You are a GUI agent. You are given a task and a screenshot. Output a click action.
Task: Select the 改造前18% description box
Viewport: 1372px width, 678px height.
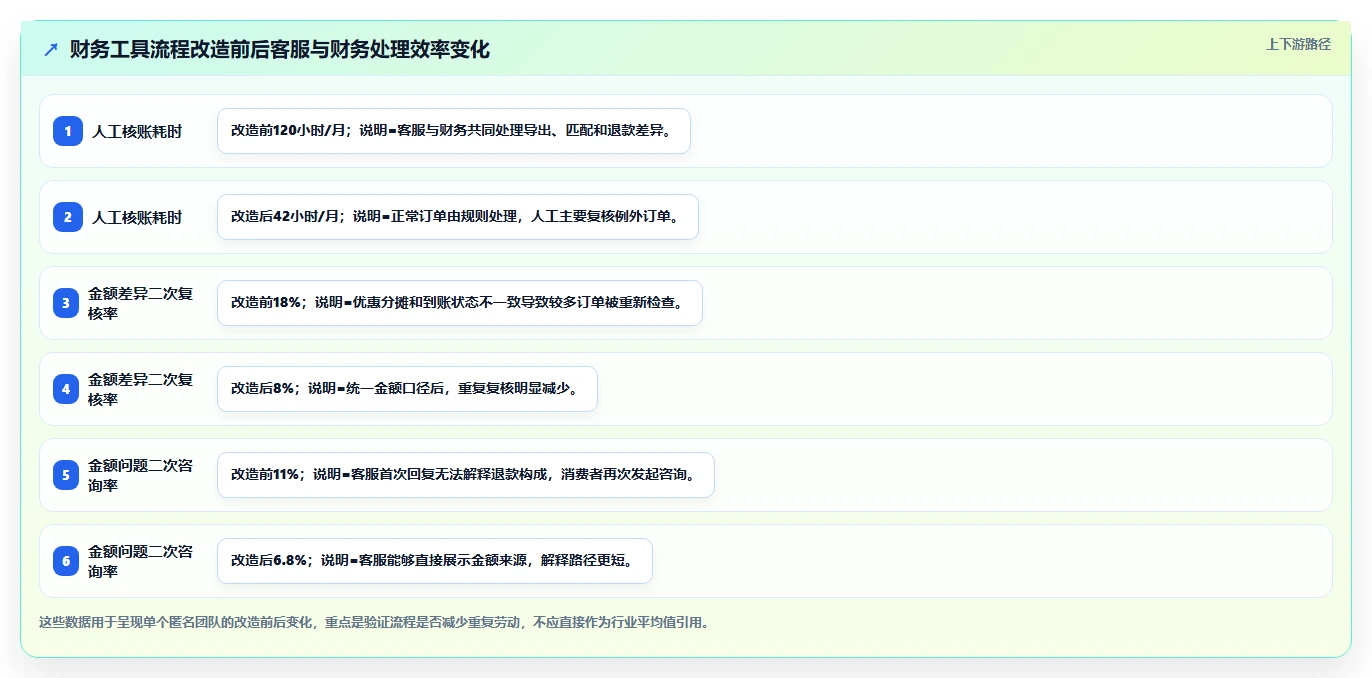pyautogui.click(x=460, y=303)
